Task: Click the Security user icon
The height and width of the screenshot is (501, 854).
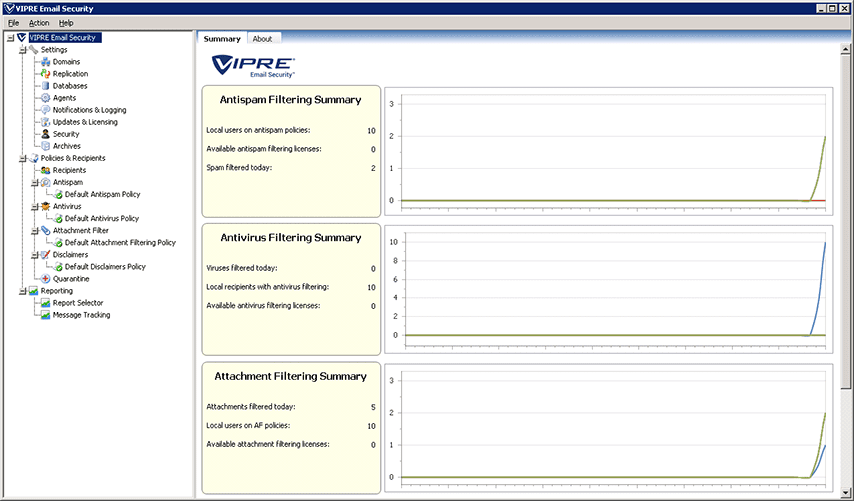Action: [x=45, y=134]
